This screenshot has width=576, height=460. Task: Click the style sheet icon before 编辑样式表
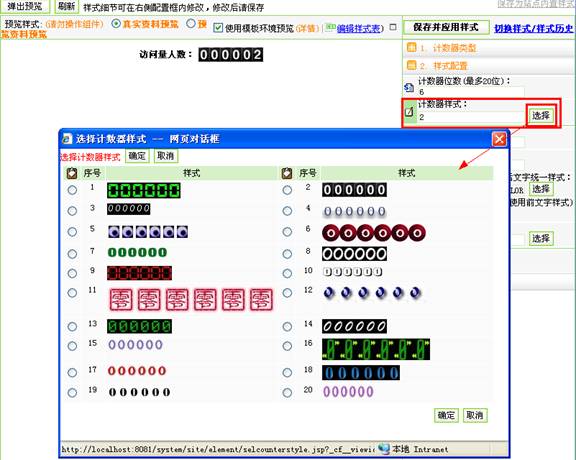click(x=331, y=27)
